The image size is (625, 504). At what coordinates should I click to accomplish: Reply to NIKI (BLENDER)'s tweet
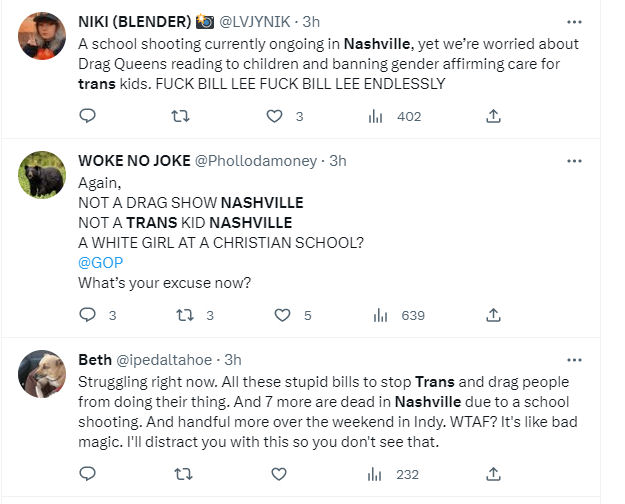coord(88,116)
